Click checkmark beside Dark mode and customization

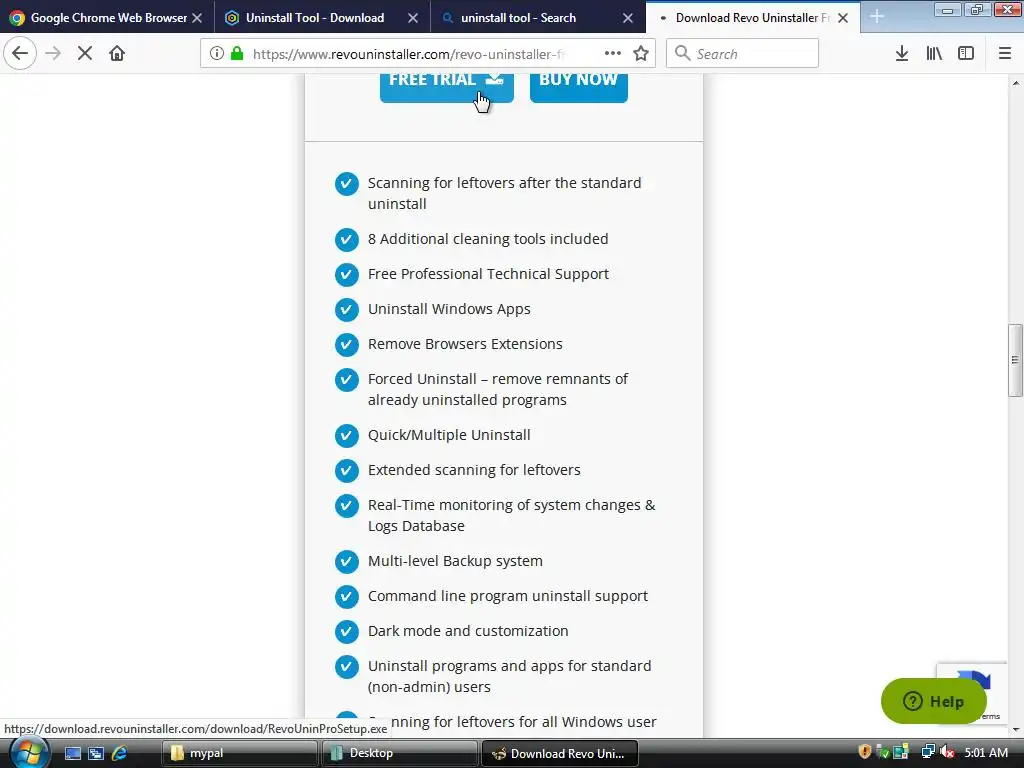point(347,632)
